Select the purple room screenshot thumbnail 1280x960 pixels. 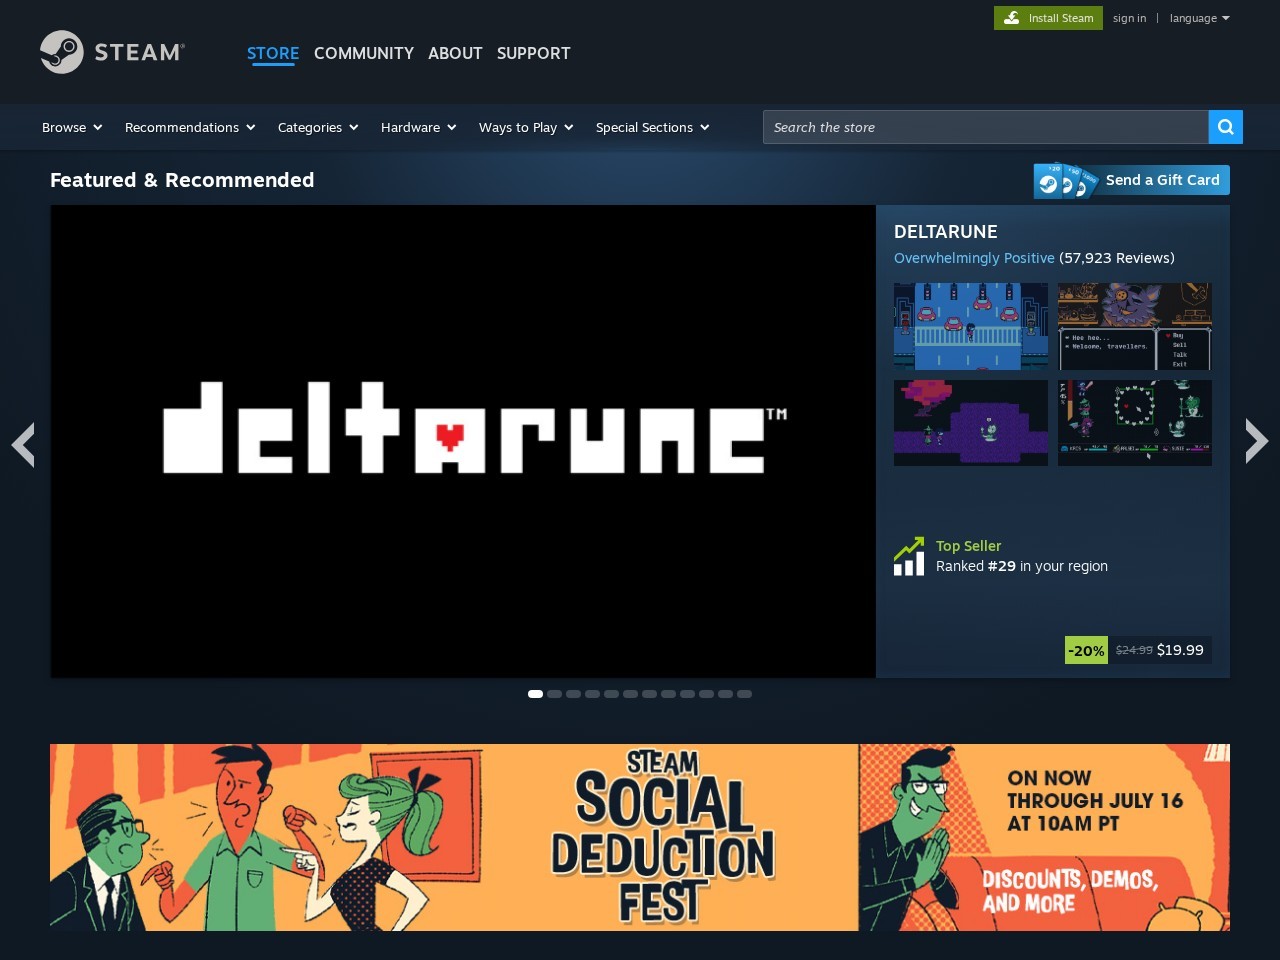coord(971,423)
